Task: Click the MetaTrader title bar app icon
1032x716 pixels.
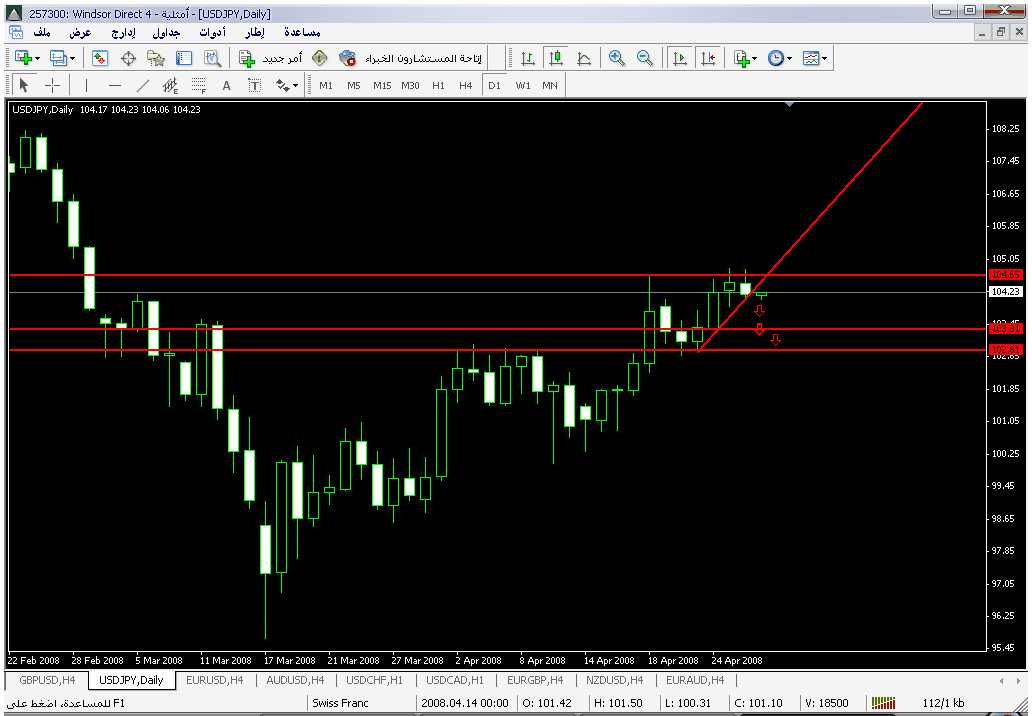Action: [14, 13]
